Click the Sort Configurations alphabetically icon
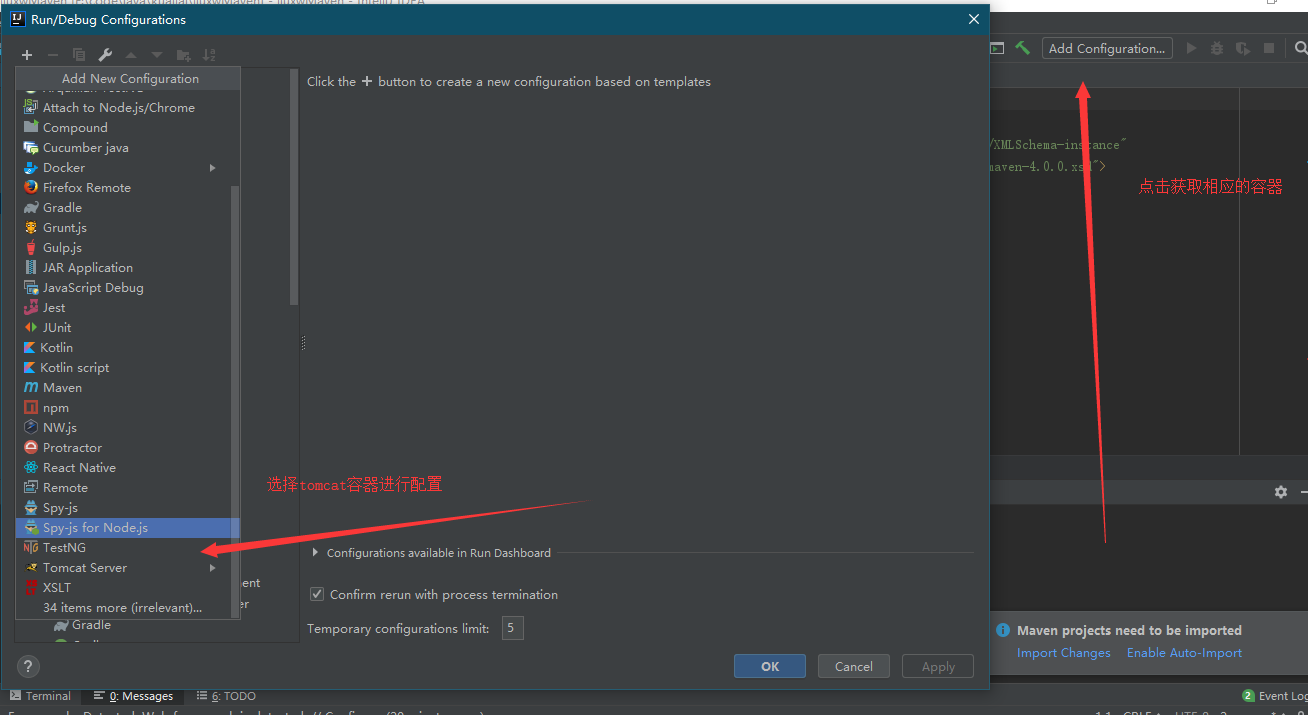 tap(209, 55)
